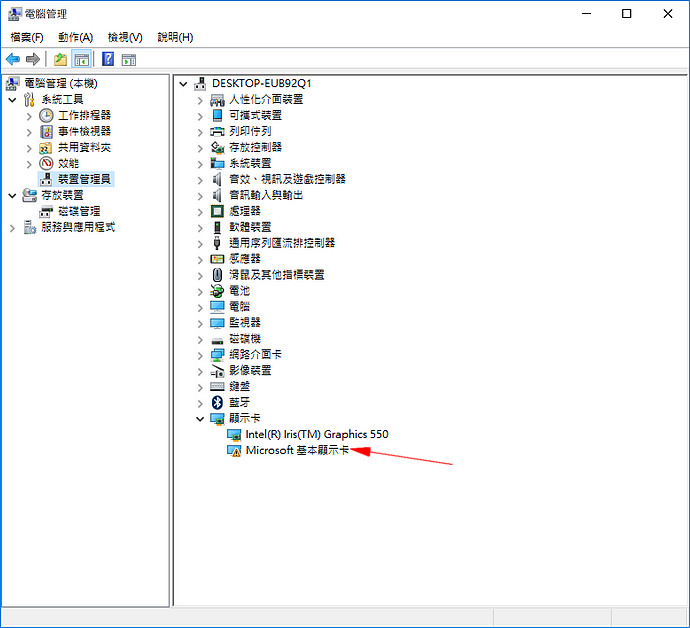Collapse the 顯示卡 display adapters node

point(200,418)
